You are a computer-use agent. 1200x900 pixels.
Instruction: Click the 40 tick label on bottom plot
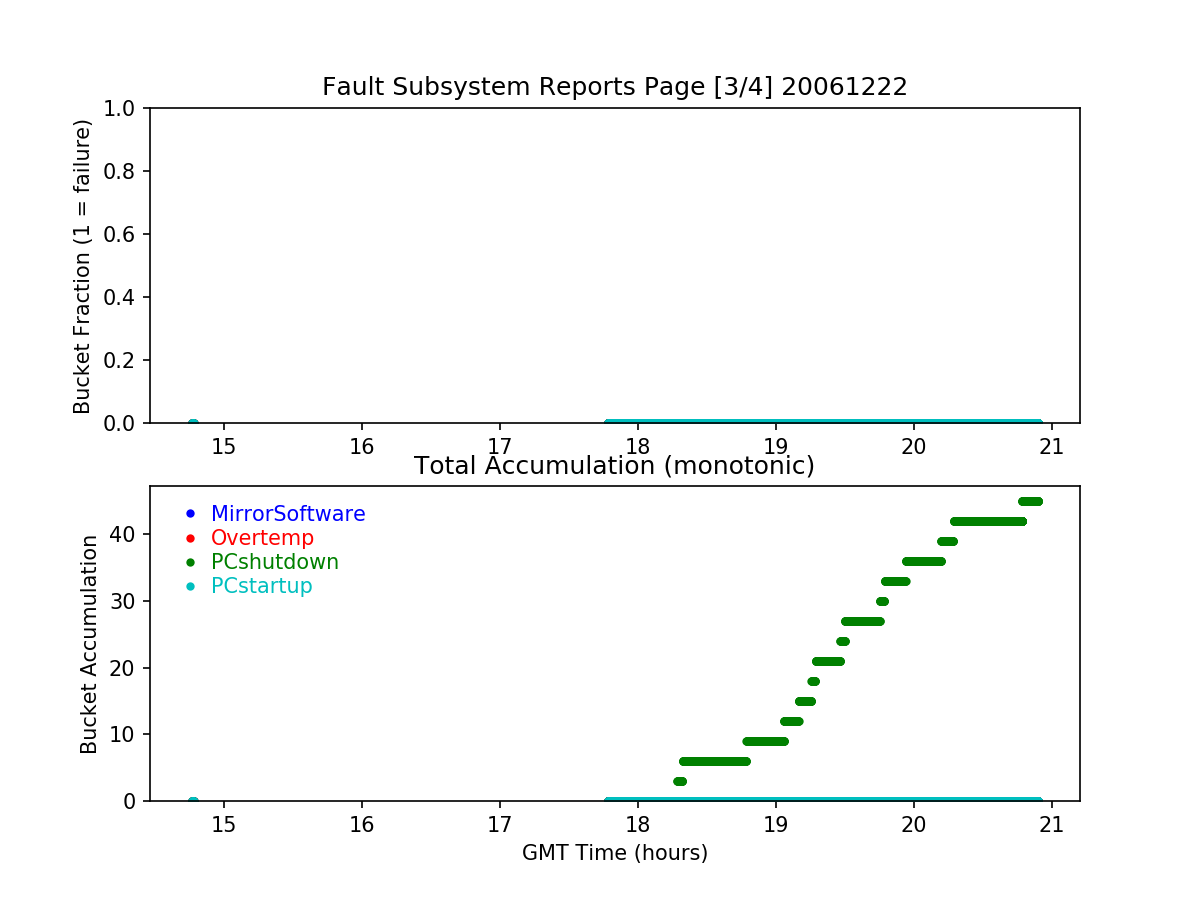click(x=124, y=534)
